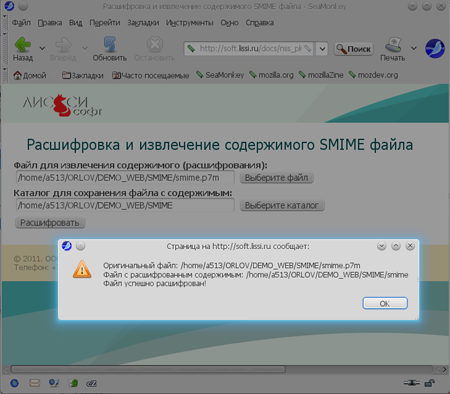Open the Mail client status bar icon
This screenshot has height=394, width=450.
(x=34, y=383)
